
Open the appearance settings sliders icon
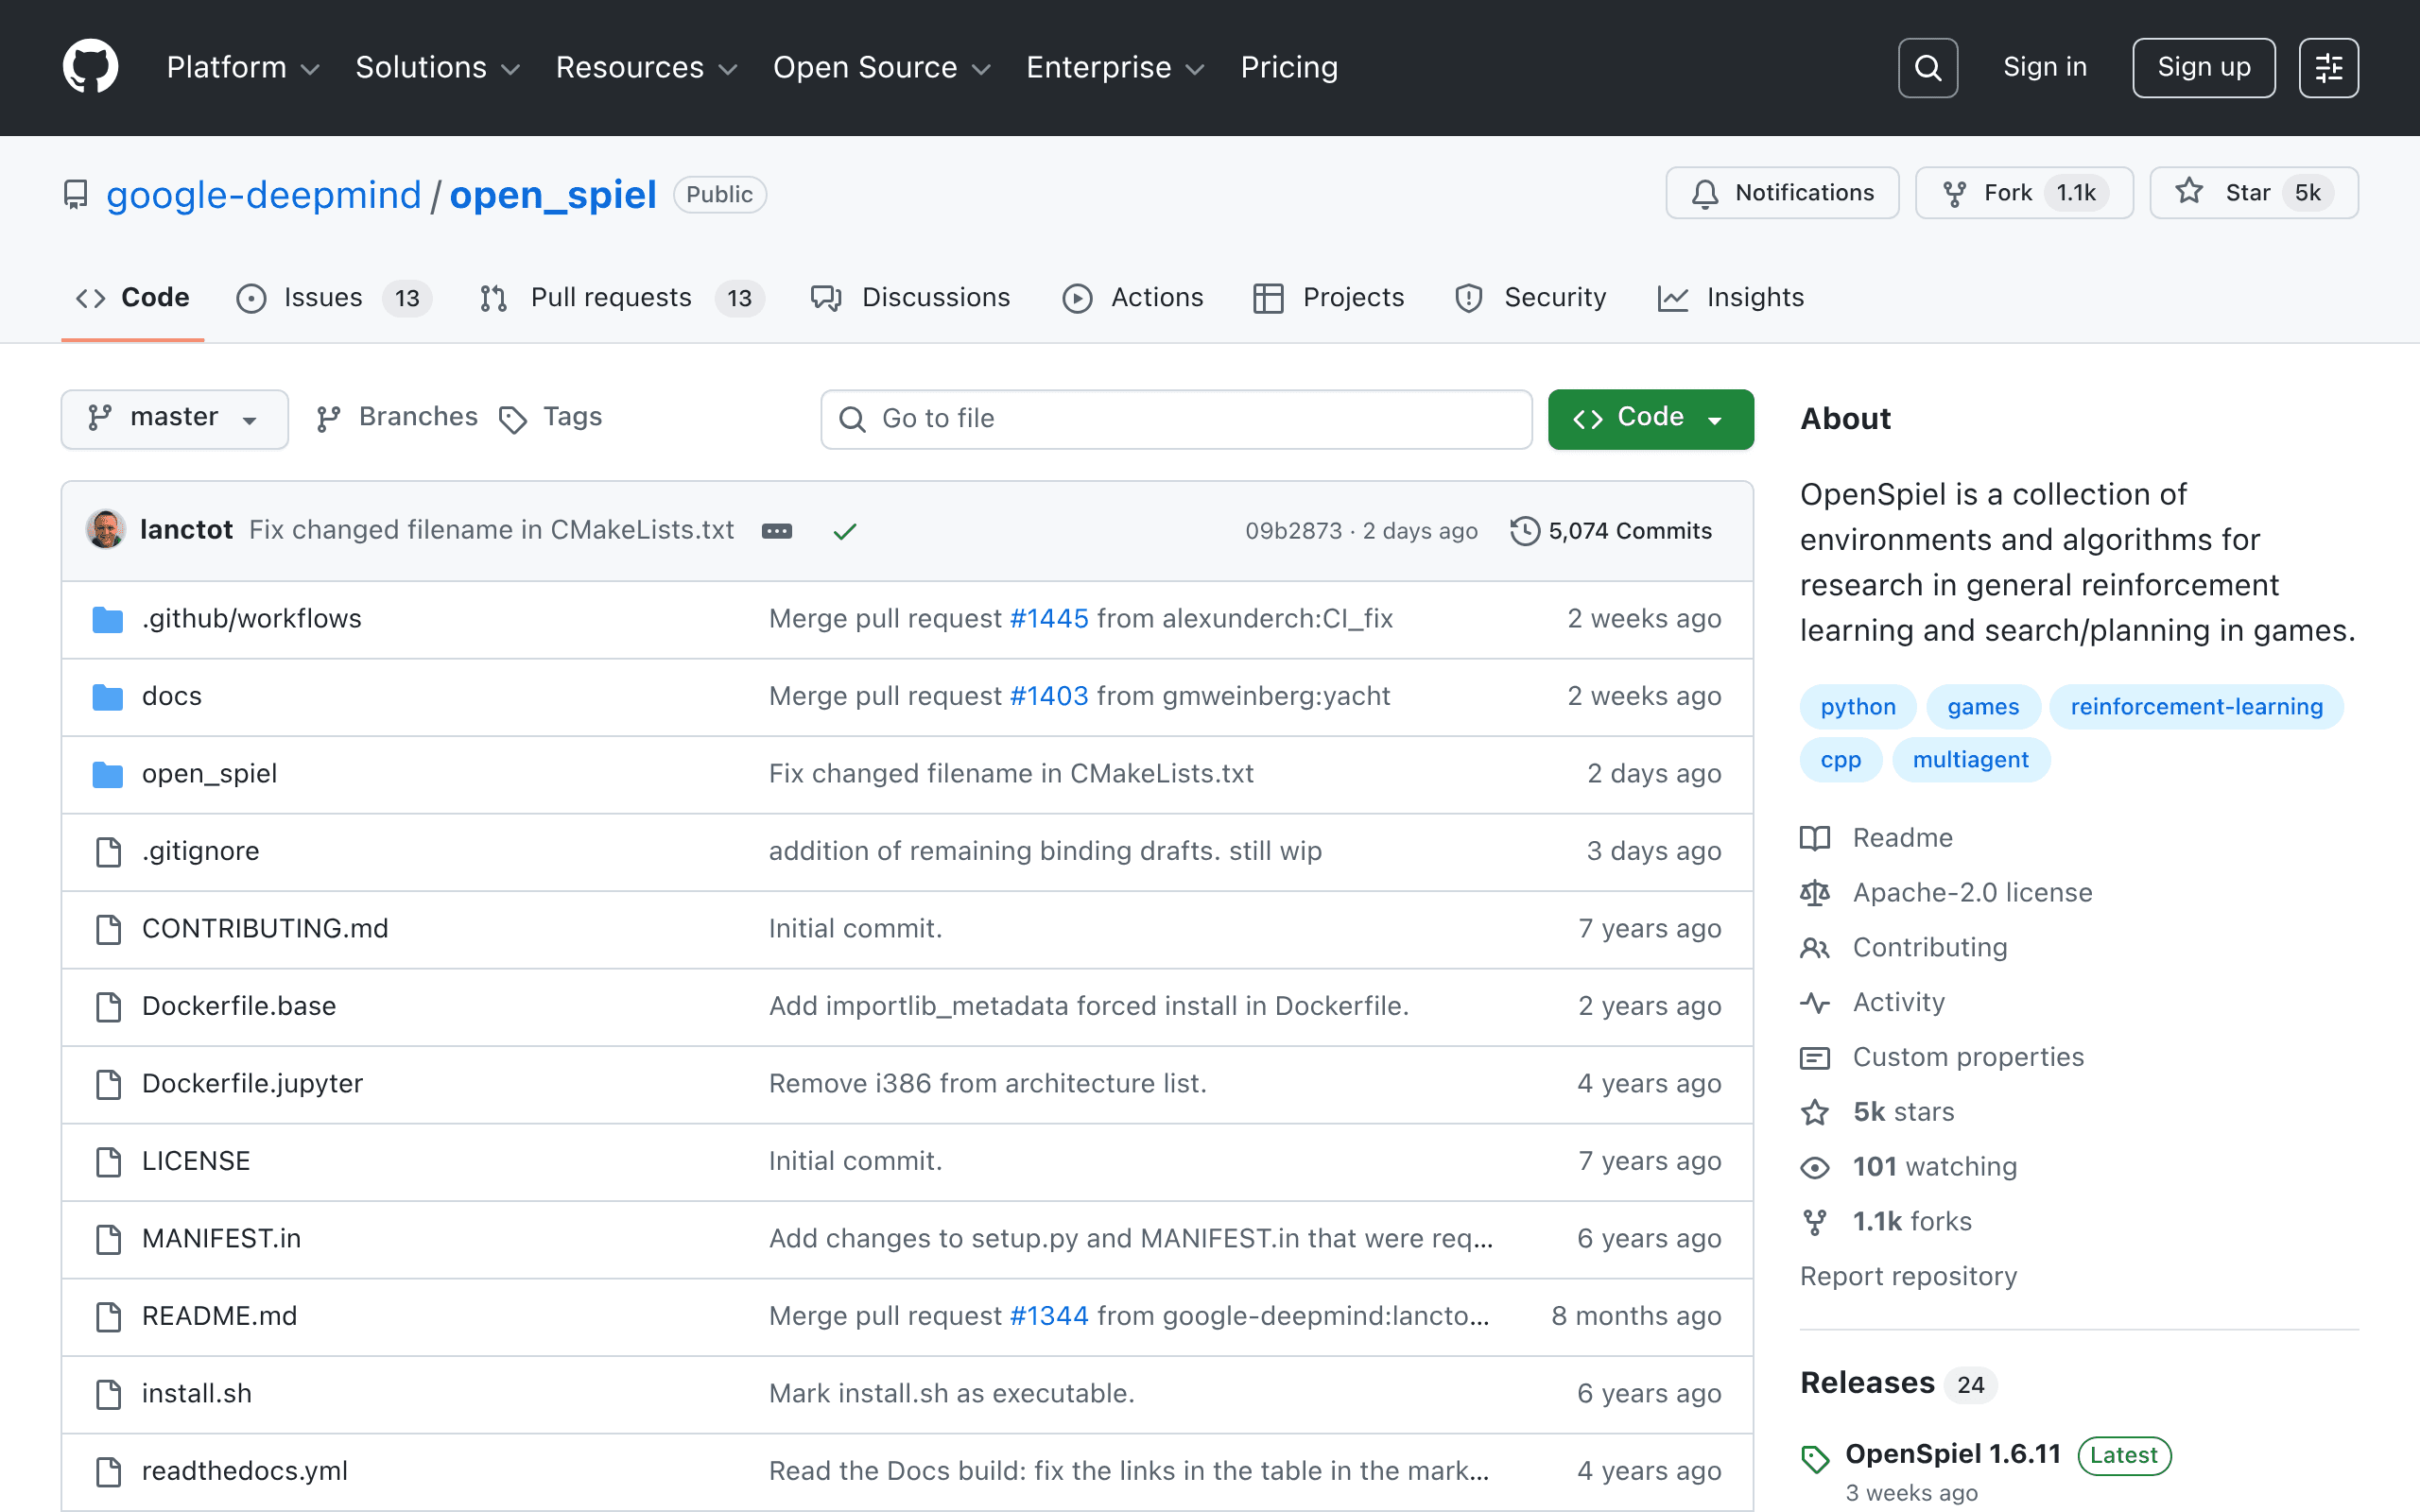[2328, 68]
